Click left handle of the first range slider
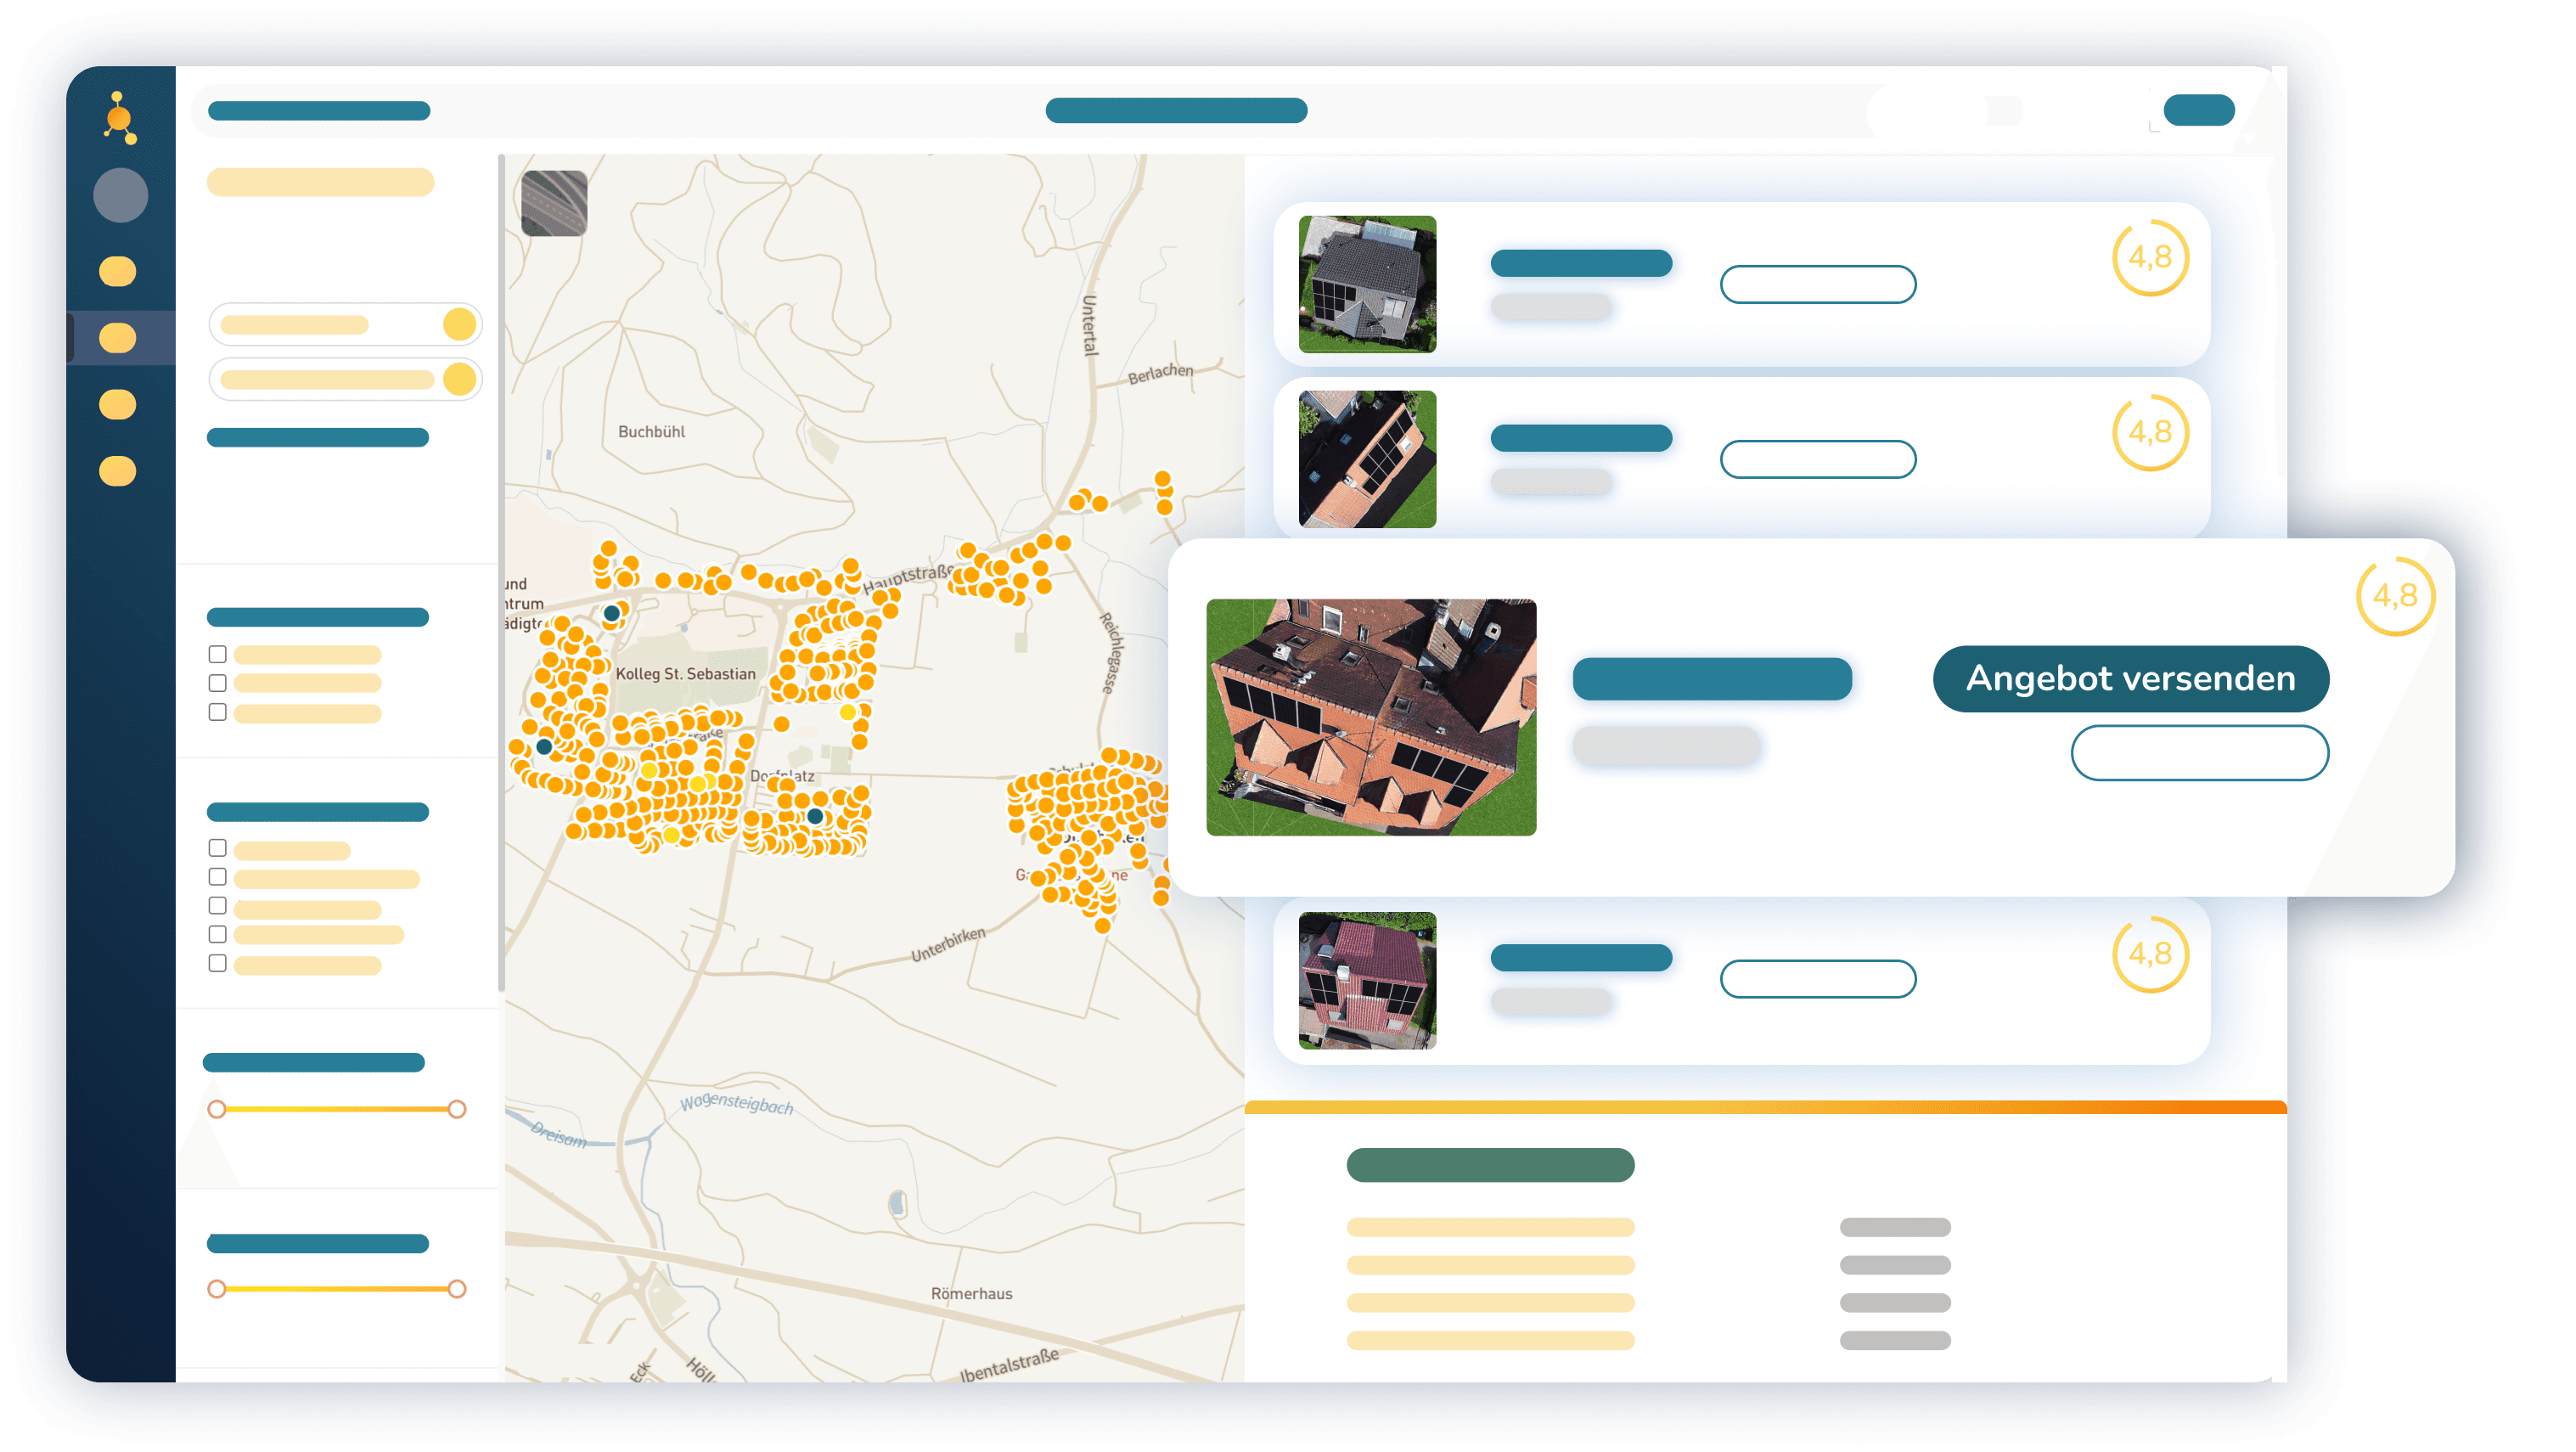Image resolution: width=2576 pixels, height=1452 pixels. (x=217, y=1108)
